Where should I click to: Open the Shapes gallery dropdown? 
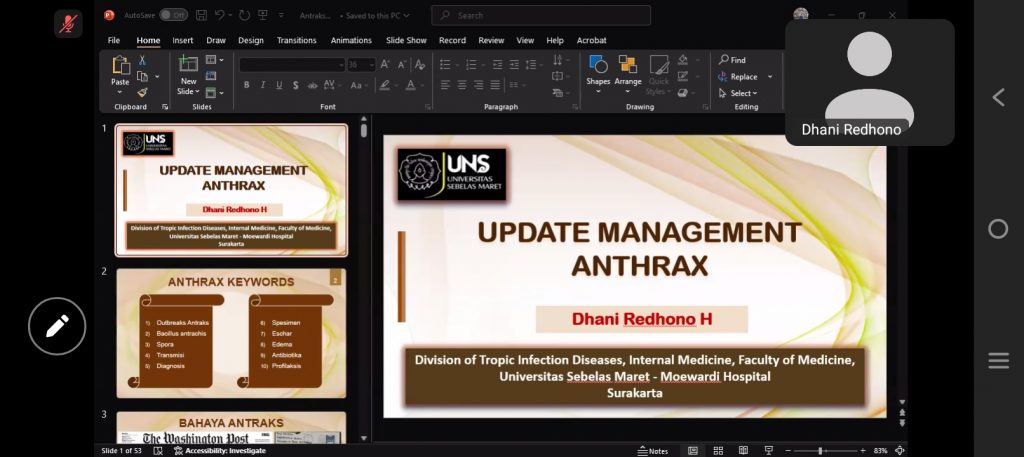(x=598, y=91)
